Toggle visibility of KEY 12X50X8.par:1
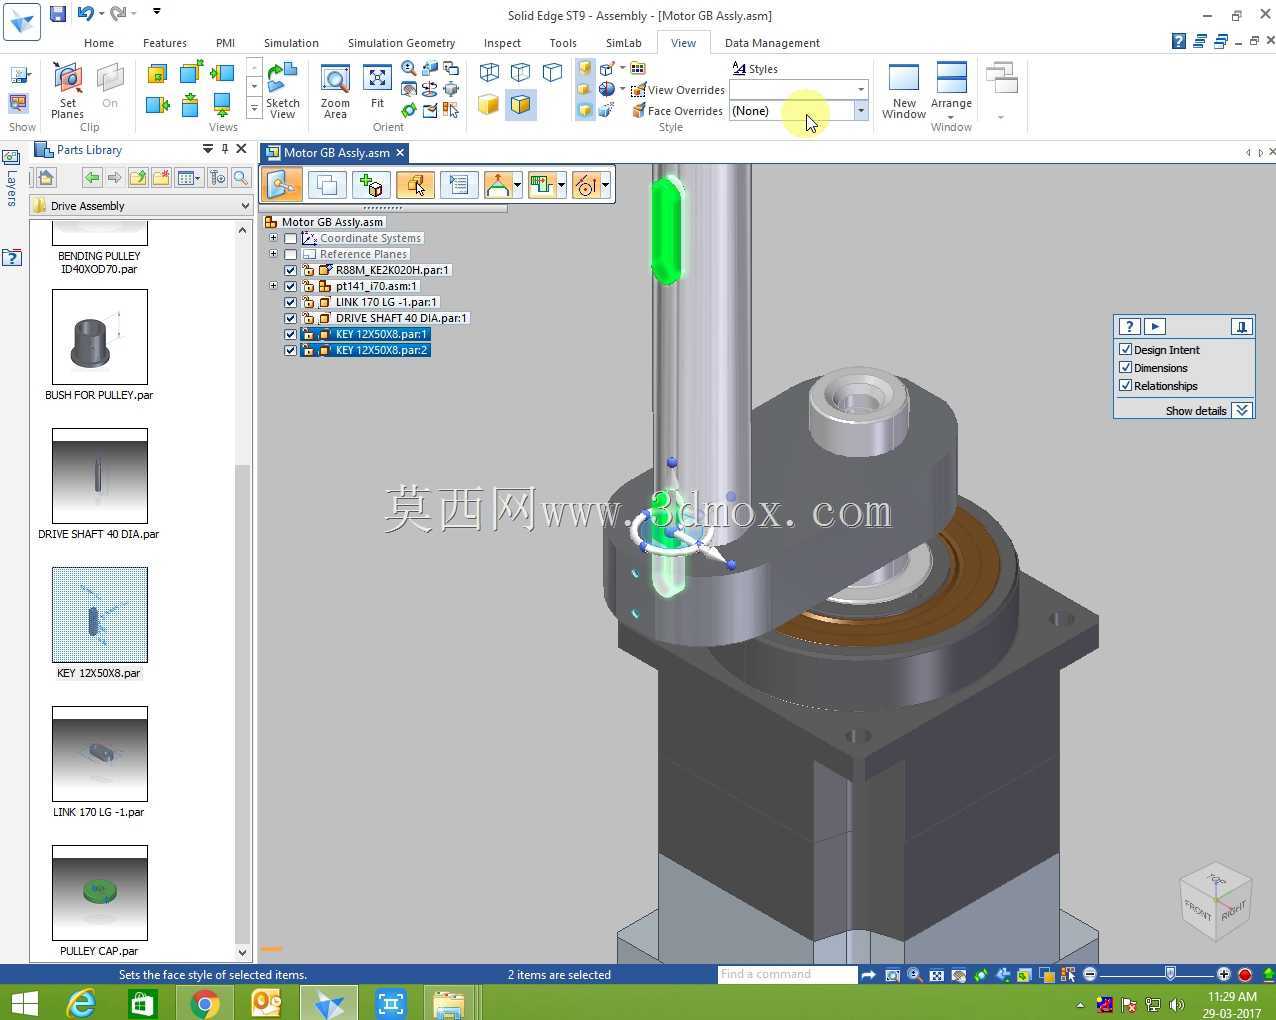This screenshot has width=1276, height=1020. 291,334
